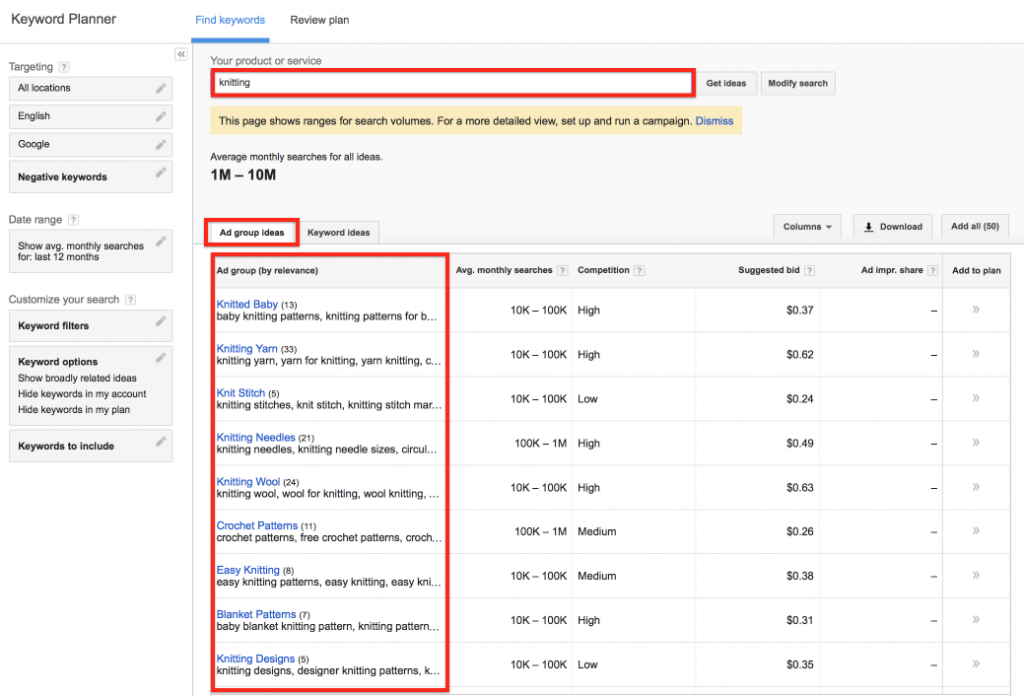
Task: Collapse the sidebar with the double-chevron icon
Action: point(182,54)
